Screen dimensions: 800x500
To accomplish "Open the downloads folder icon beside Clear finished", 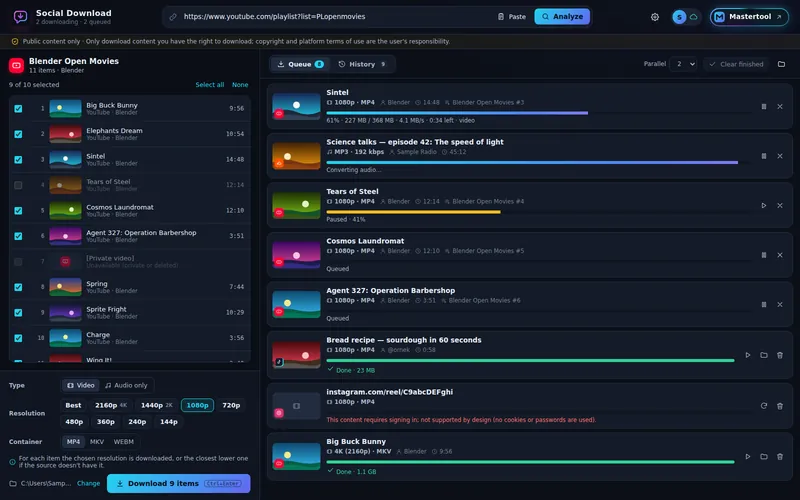I will (x=781, y=64).
